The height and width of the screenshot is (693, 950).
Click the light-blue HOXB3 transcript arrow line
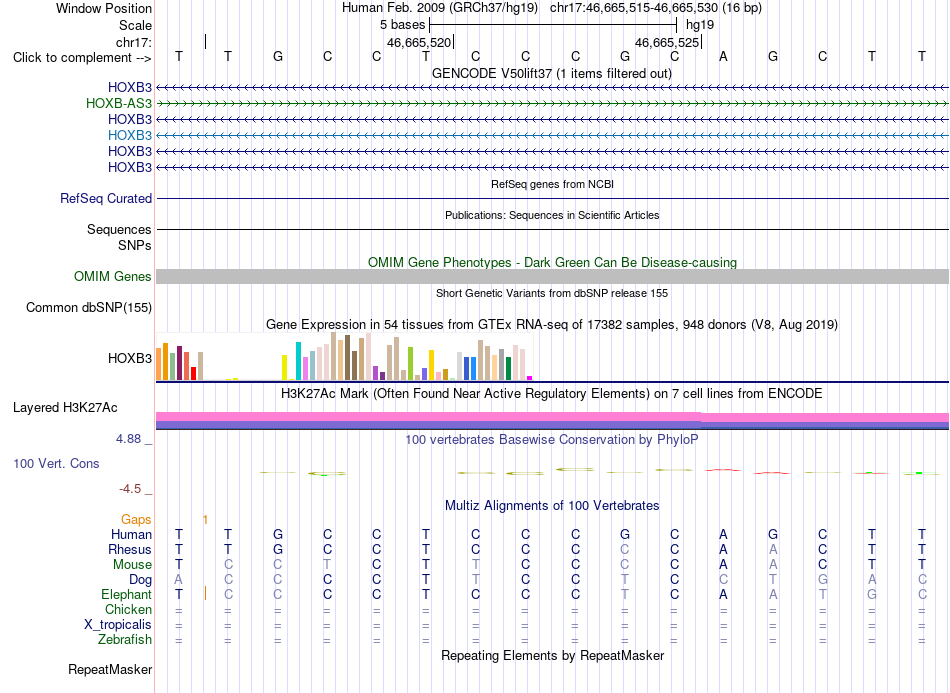point(552,135)
